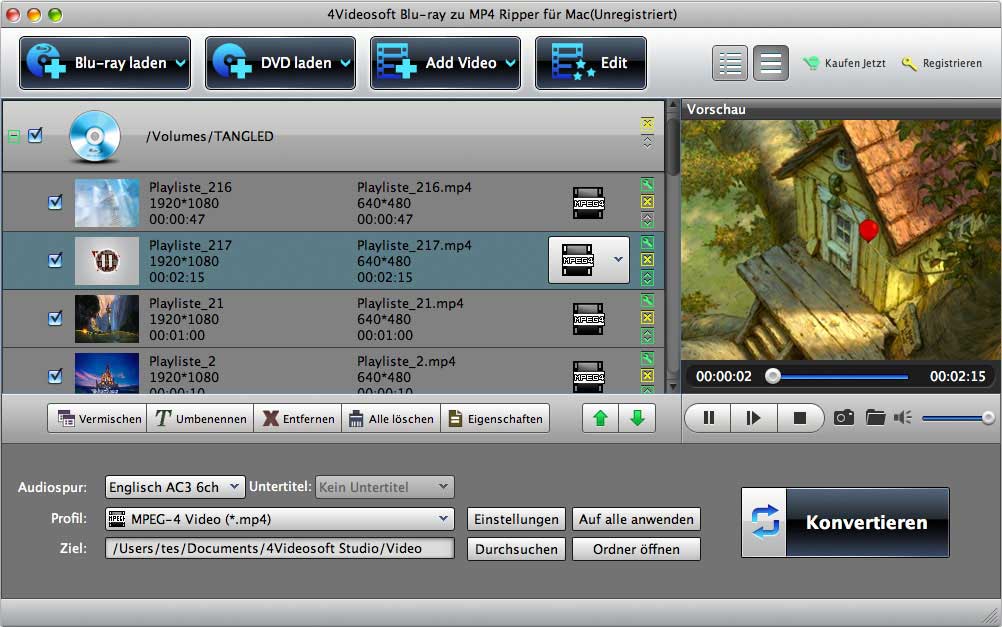Click the MPEG4 format icon for Playliste_216

[588, 203]
